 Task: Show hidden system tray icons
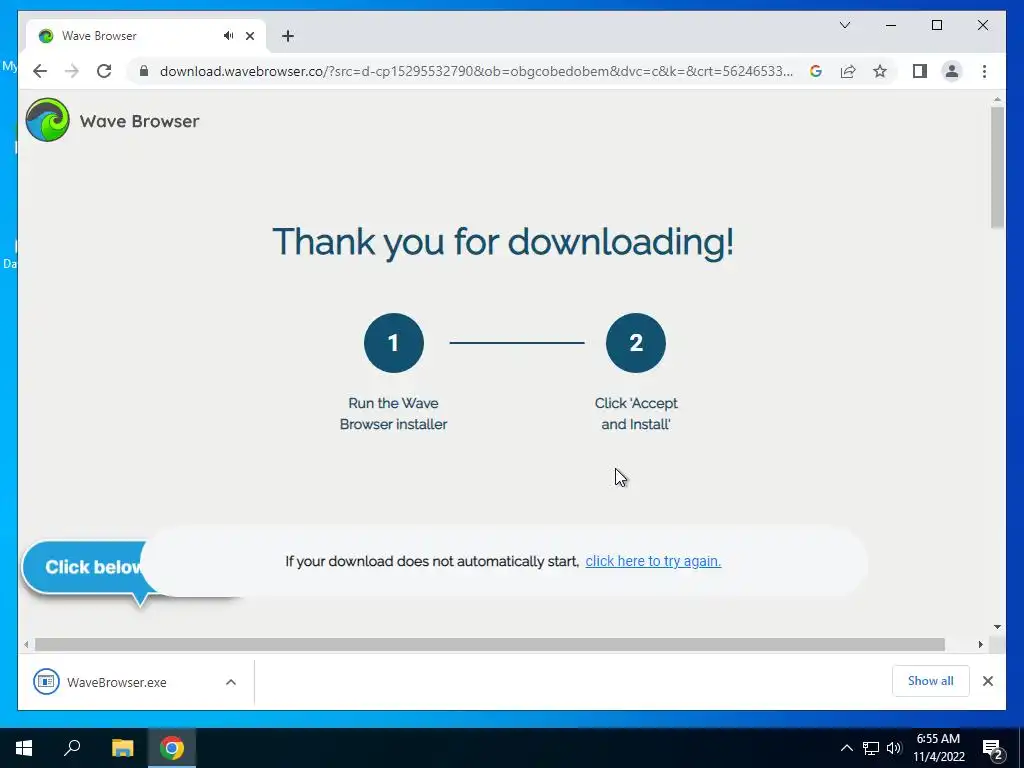pyautogui.click(x=846, y=748)
